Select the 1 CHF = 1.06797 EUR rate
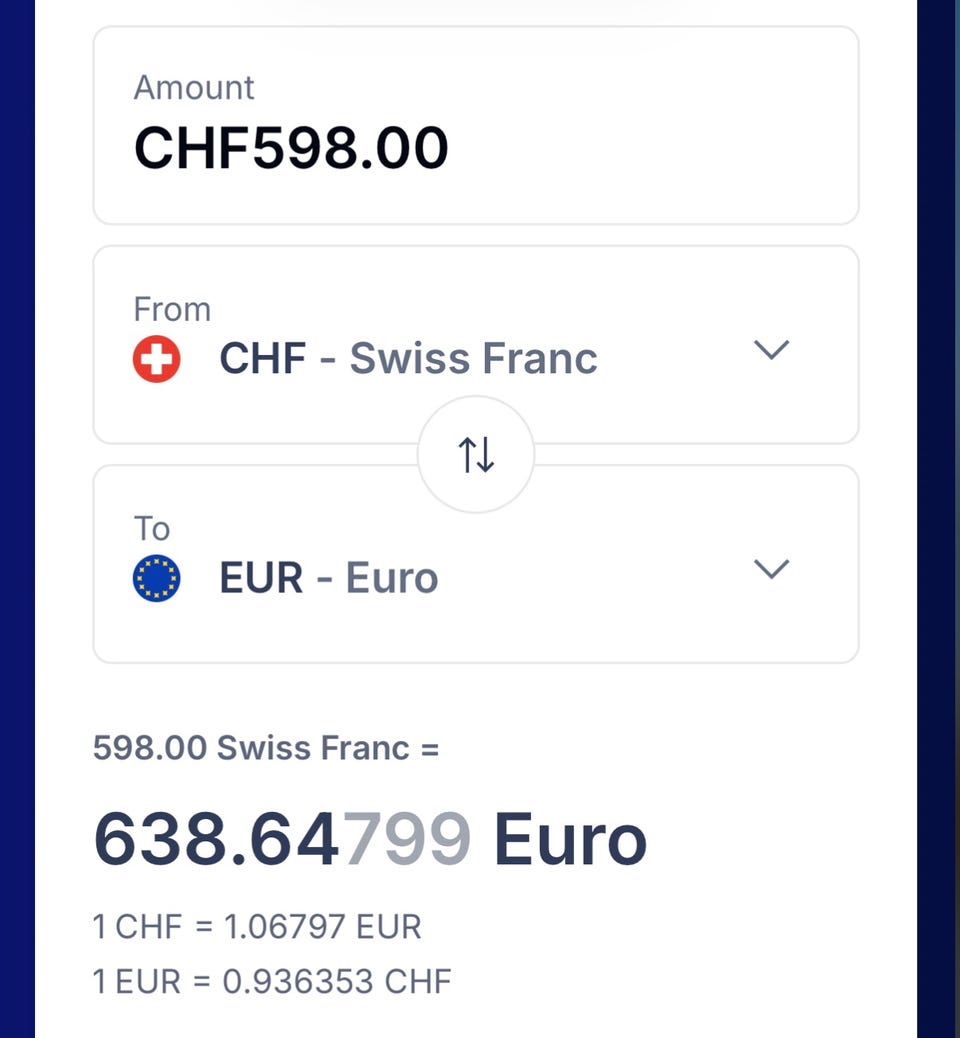The height and width of the screenshot is (1038, 960). [x=257, y=927]
